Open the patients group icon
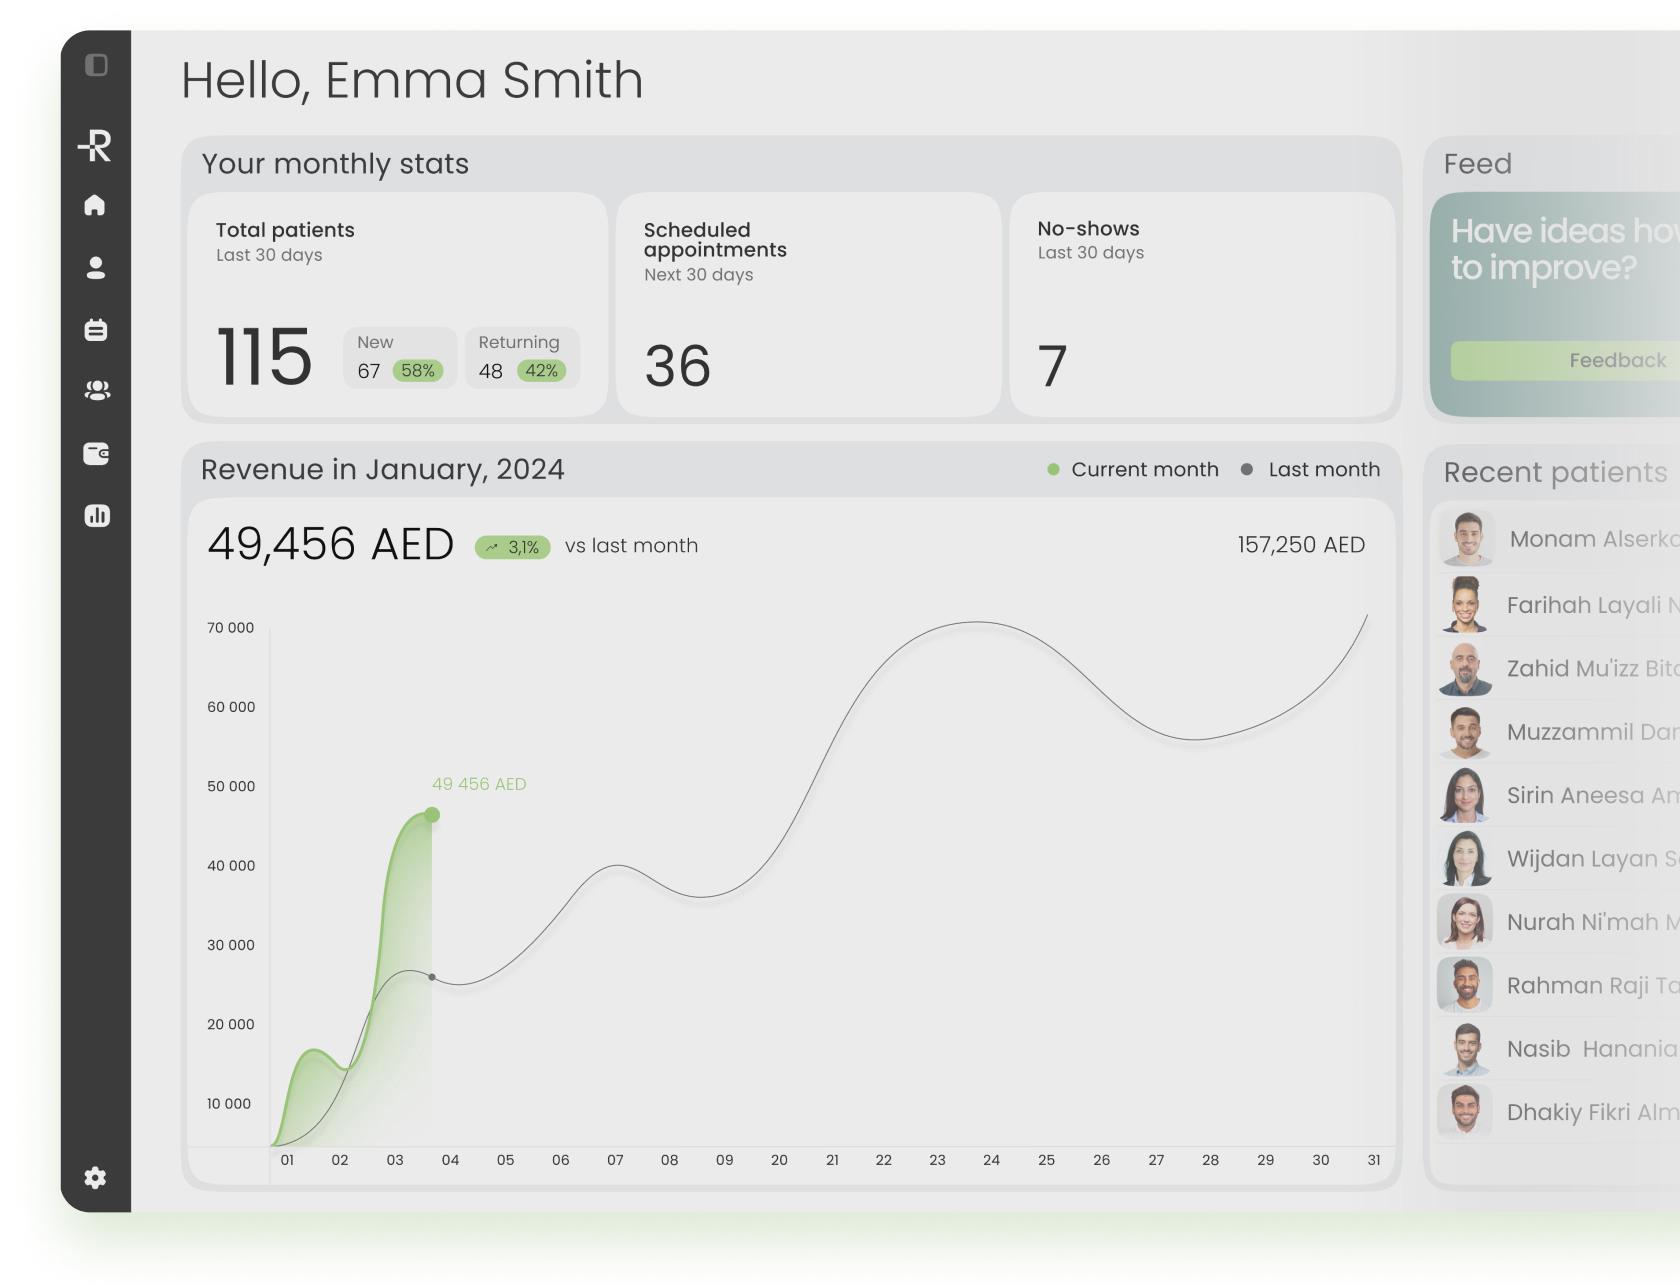 (97, 391)
